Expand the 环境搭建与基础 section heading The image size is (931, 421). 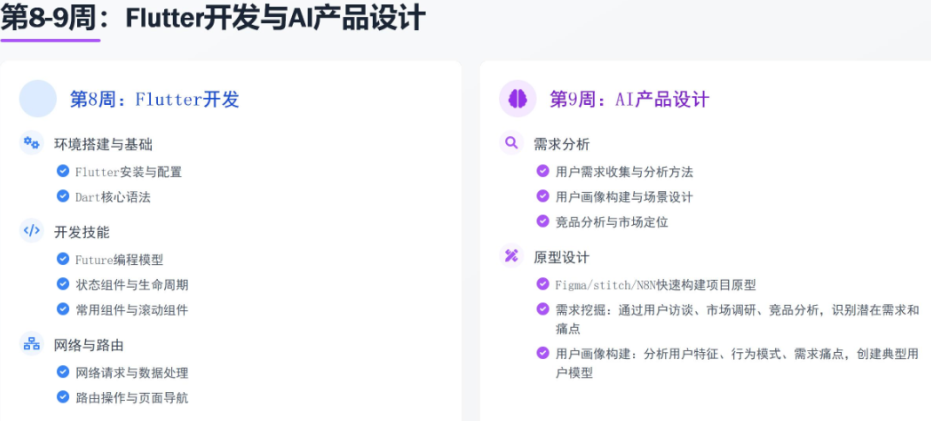(103, 144)
